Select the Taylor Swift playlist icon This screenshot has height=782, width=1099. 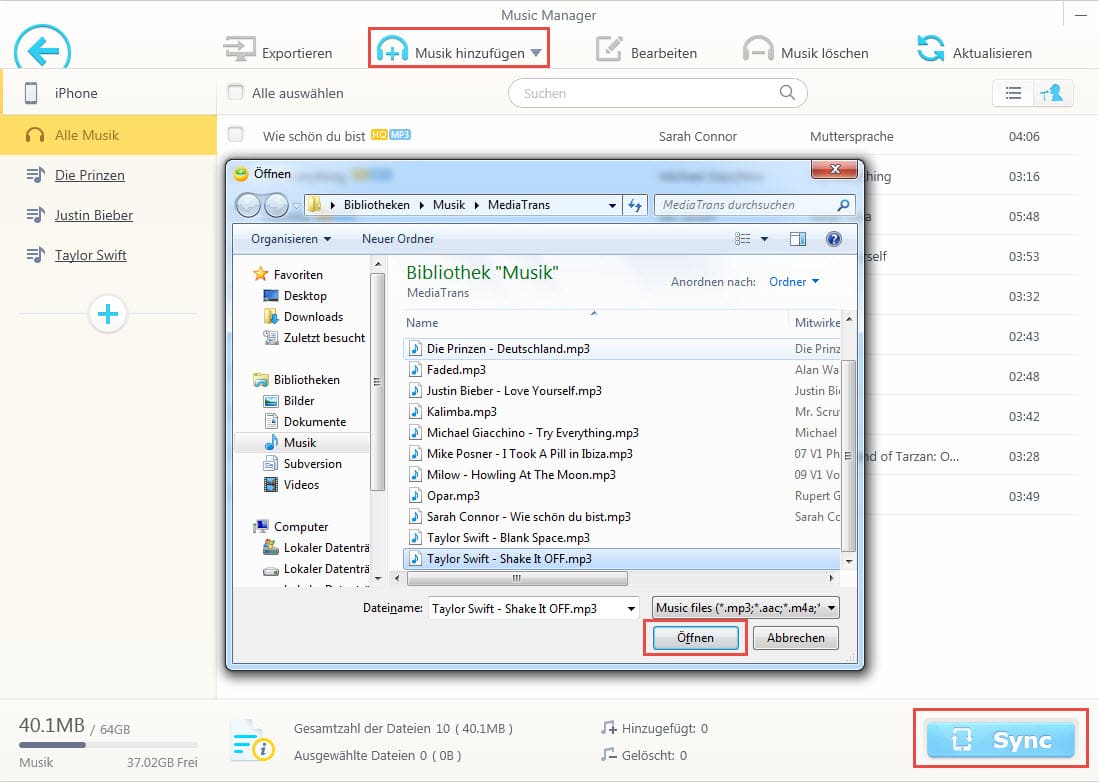pos(35,255)
